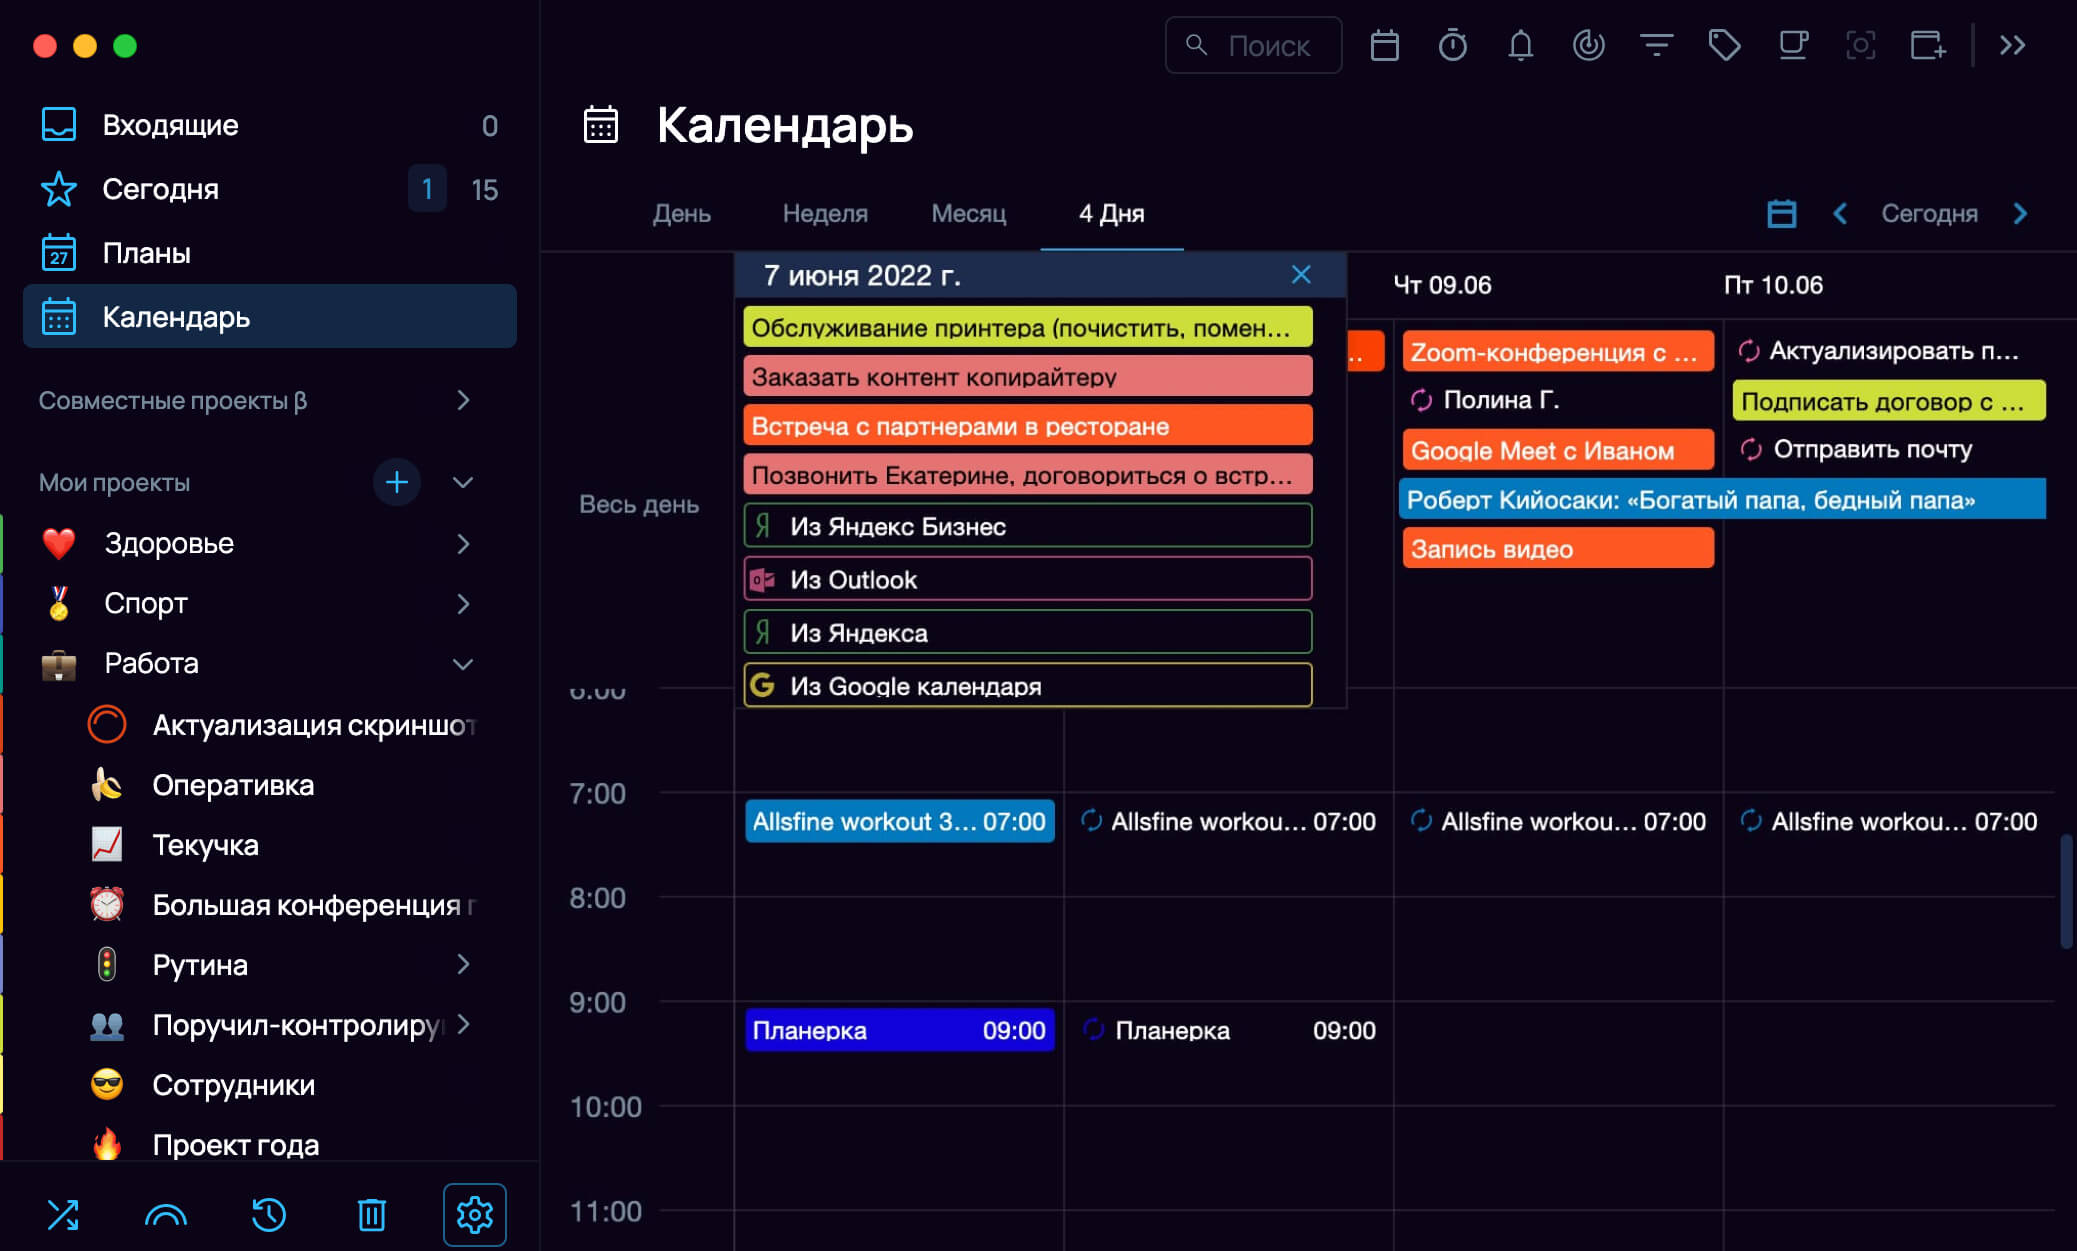Image resolution: width=2077 pixels, height=1251 pixels.
Task: Open the calendar icon in top toolbar
Action: click(1384, 45)
